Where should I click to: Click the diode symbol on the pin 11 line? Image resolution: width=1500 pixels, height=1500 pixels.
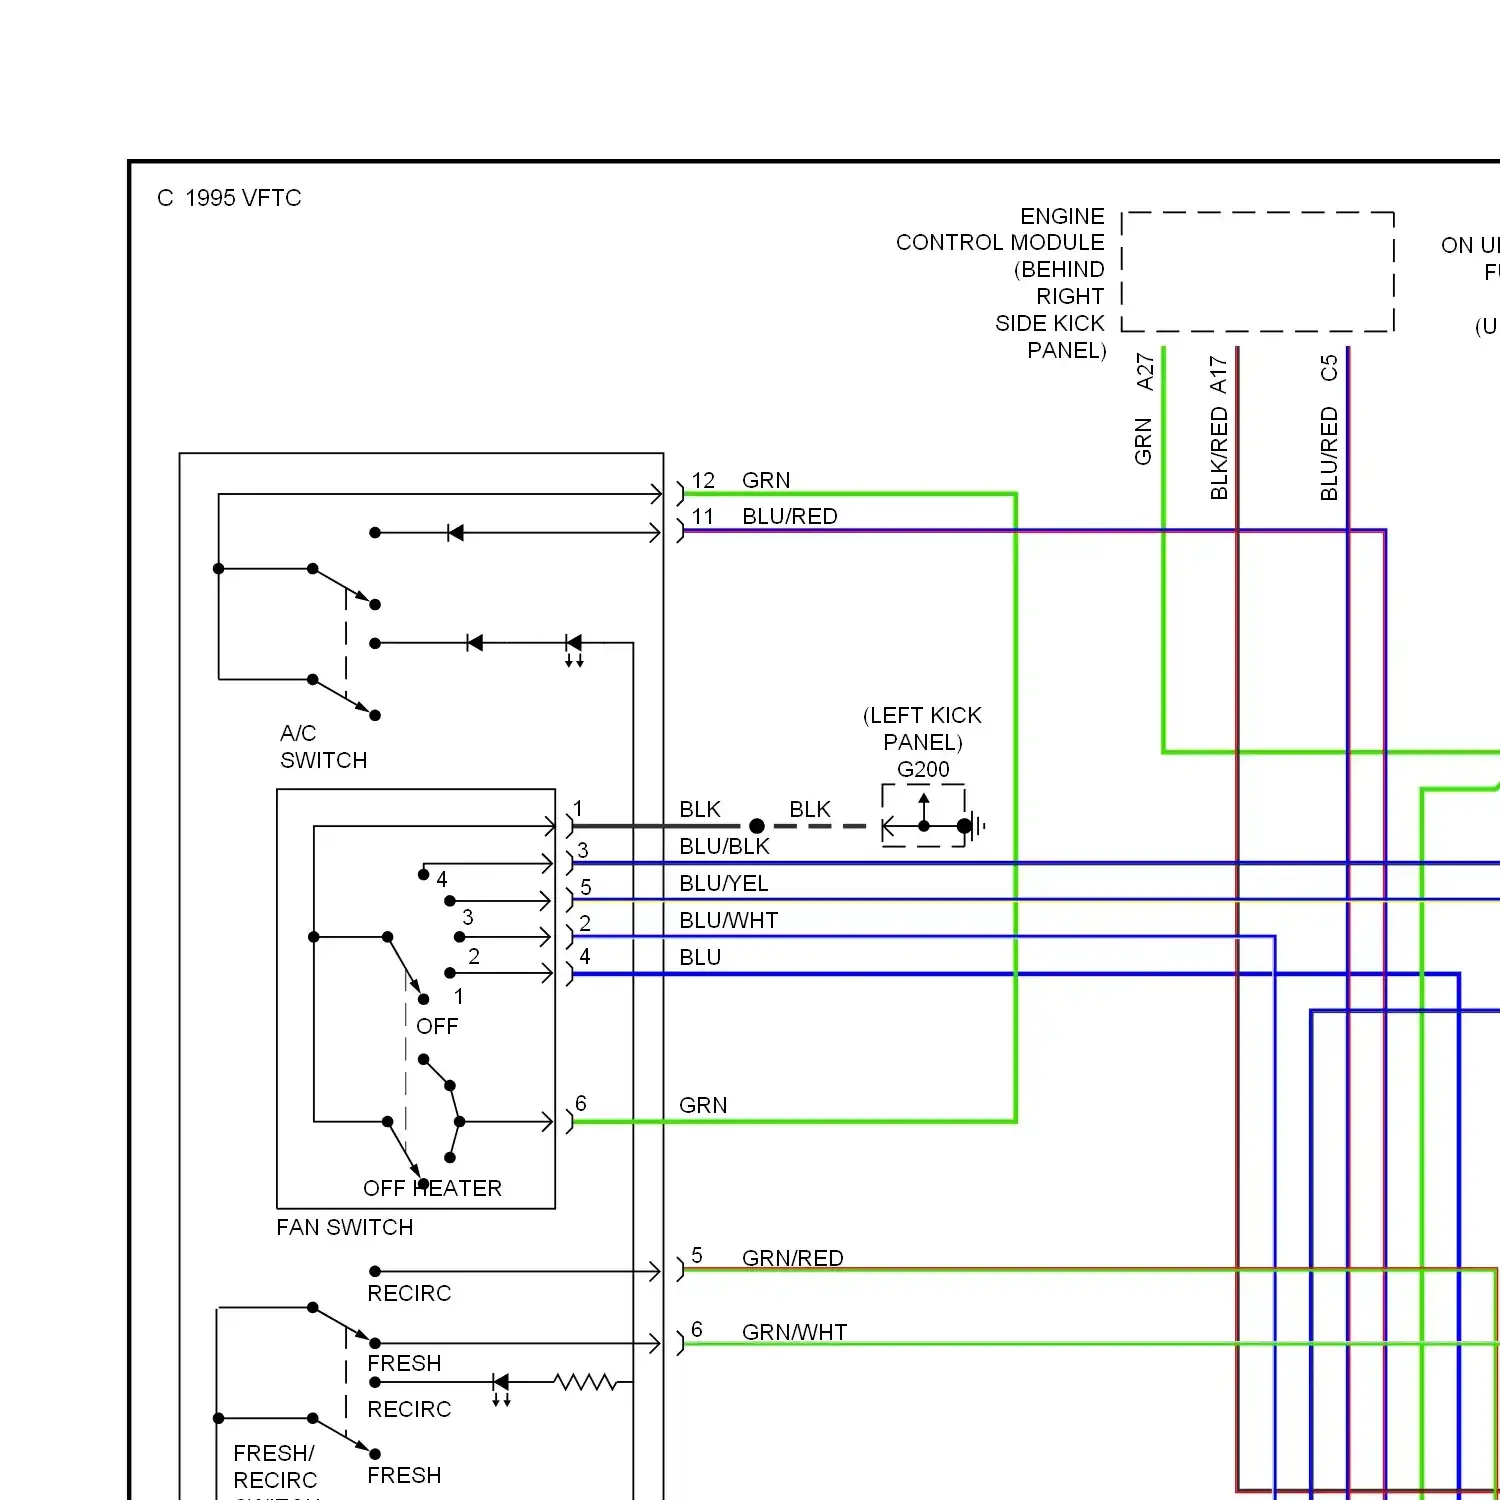coord(455,533)
